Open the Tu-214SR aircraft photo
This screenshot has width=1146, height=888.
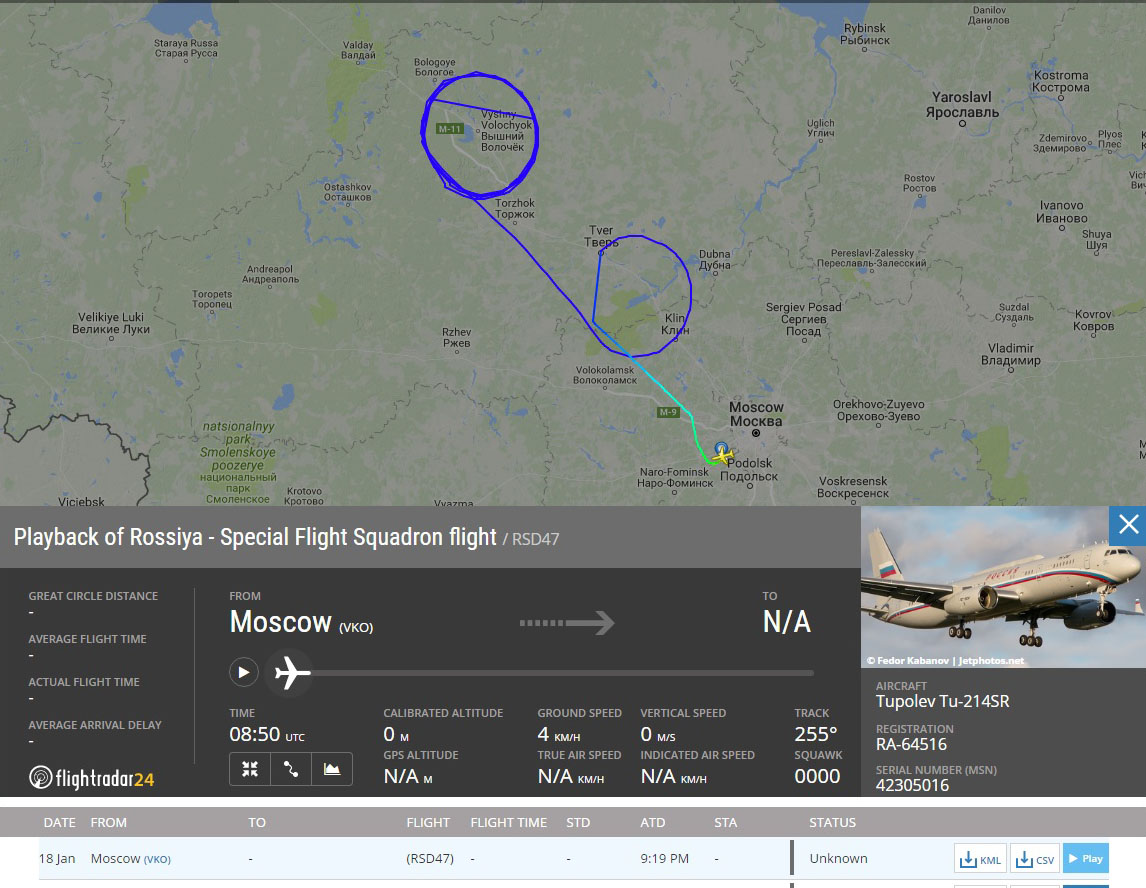[x=1003, y=587]
